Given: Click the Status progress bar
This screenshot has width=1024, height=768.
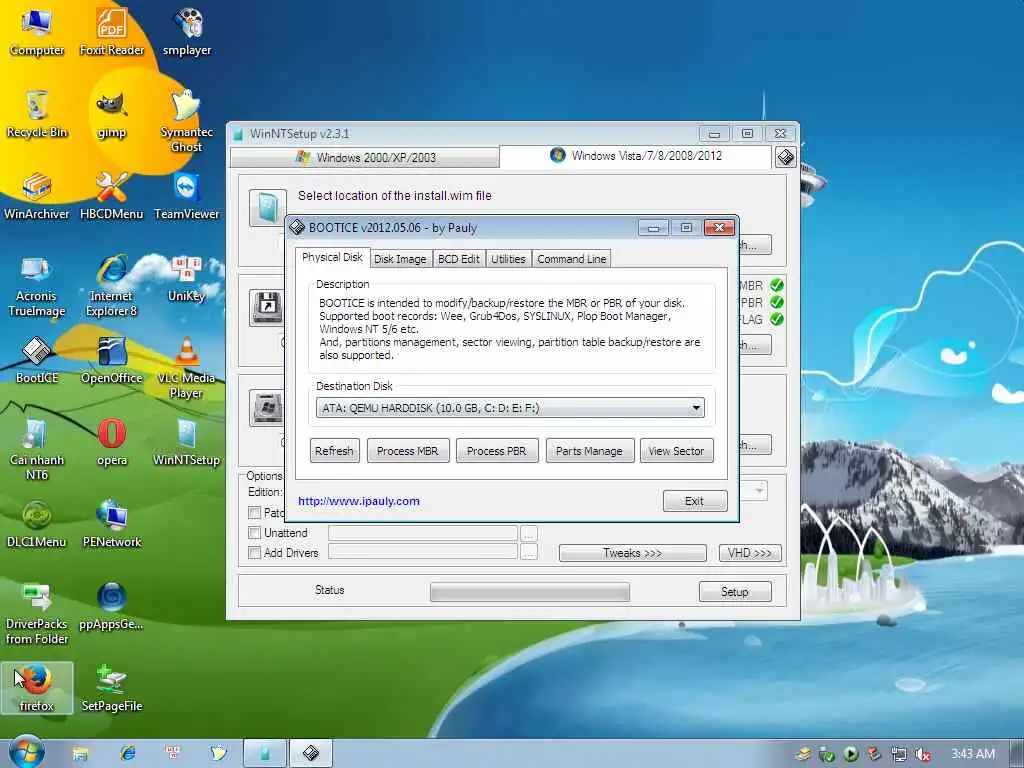Looking at the screenshot, I should (x=530, y=592).
